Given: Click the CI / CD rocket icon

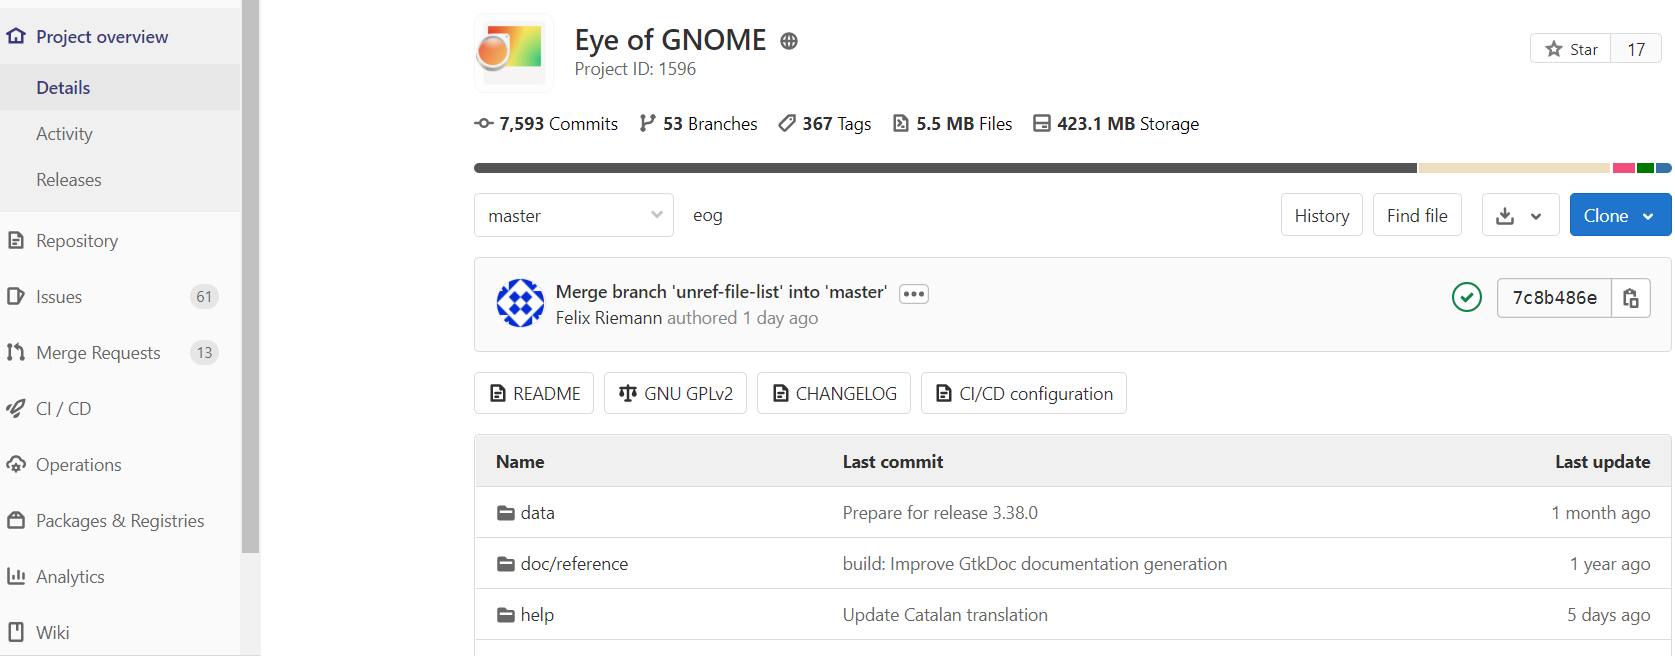Looking at the screenshot, I should coord(16,409).
